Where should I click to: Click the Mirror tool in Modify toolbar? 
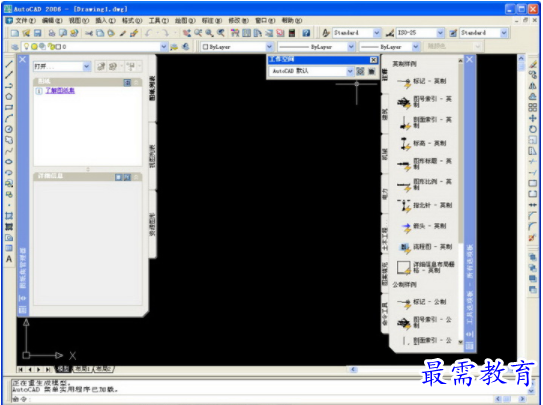tap(533, 86)
